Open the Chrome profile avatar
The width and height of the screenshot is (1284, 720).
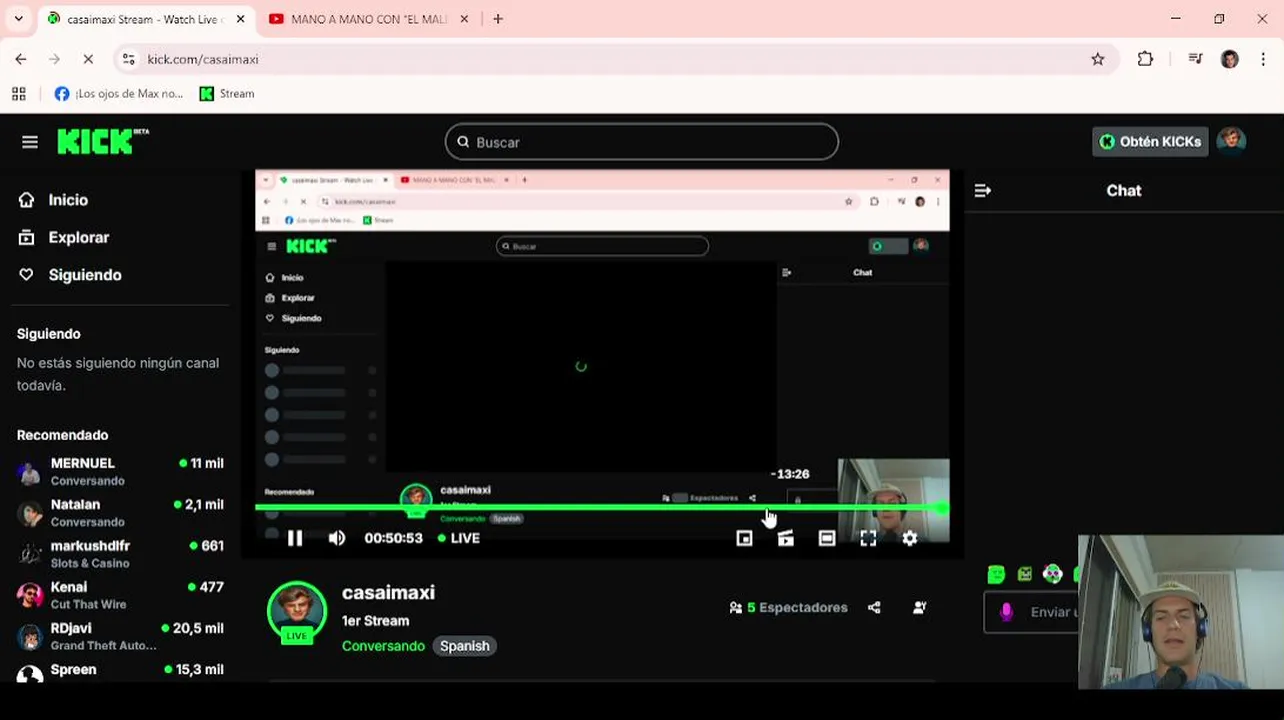(x=1230, y=59)
